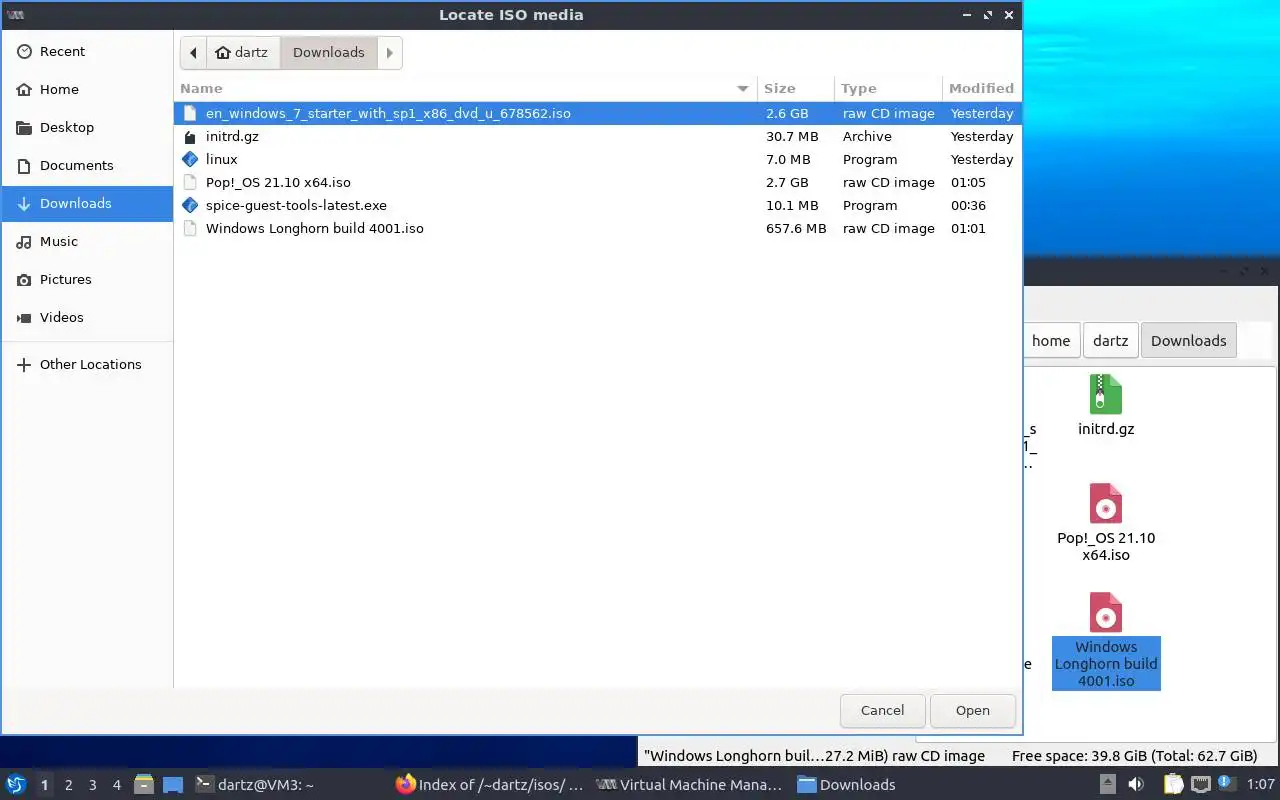Select the Windows Longhorn iso icon in file manager
Viewport: 1280px width, 800px height.
coord(1106,612)
